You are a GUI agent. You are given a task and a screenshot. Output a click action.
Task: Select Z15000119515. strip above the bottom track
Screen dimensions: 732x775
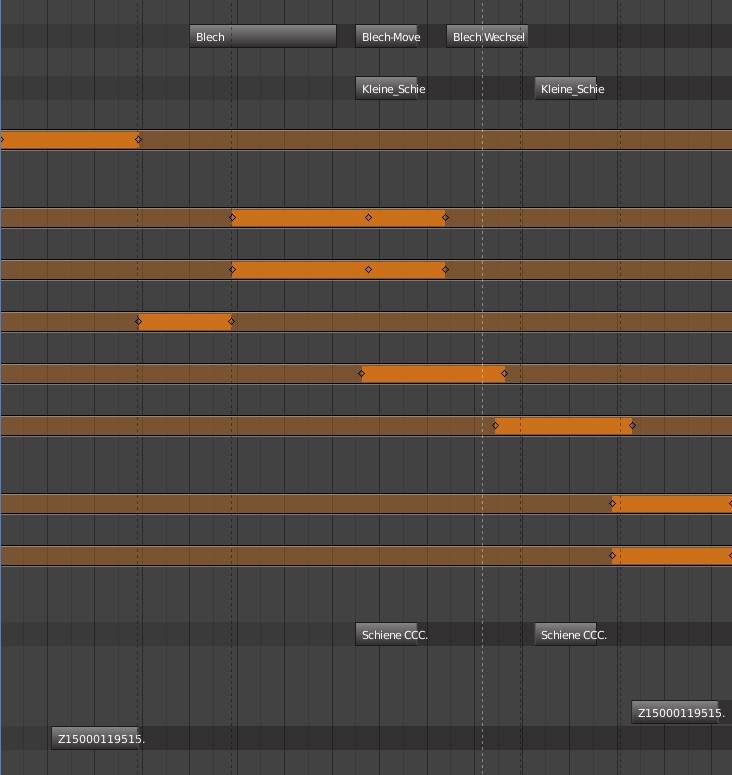[675, 712]
